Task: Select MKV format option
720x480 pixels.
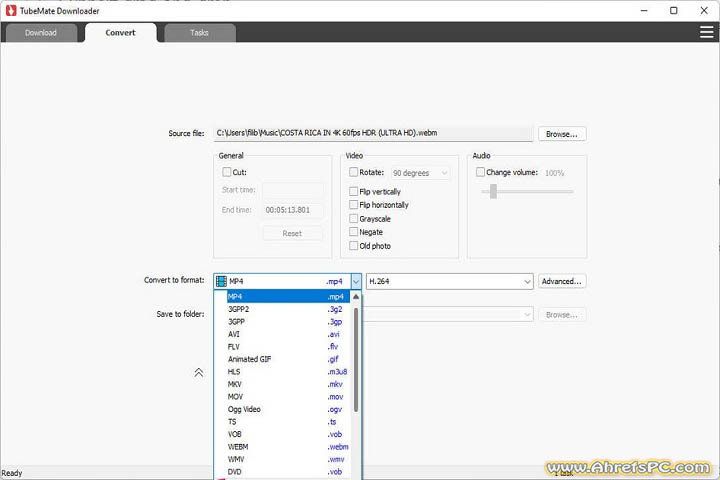Action: pos(288,384)
